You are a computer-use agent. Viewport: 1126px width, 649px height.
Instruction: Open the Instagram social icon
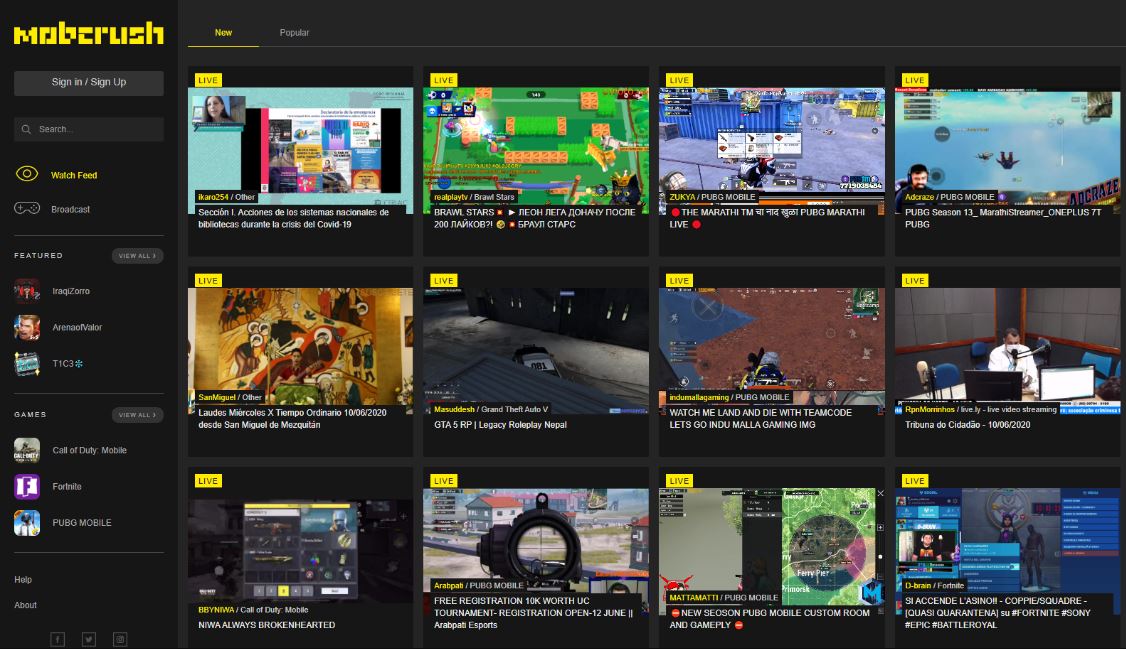(x=120, y=639)
